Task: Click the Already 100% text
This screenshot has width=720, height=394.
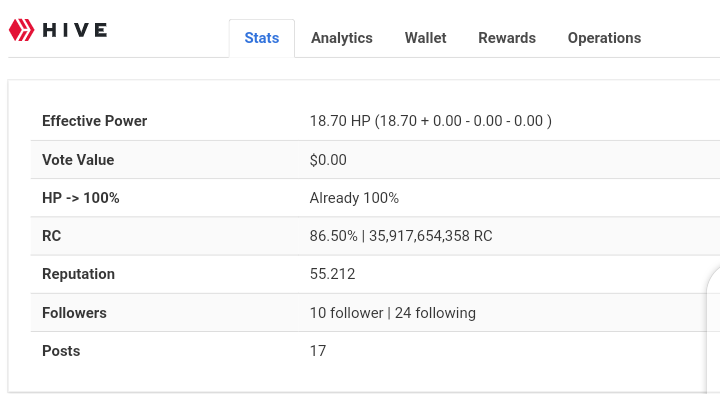Action: tap(354, 198)
